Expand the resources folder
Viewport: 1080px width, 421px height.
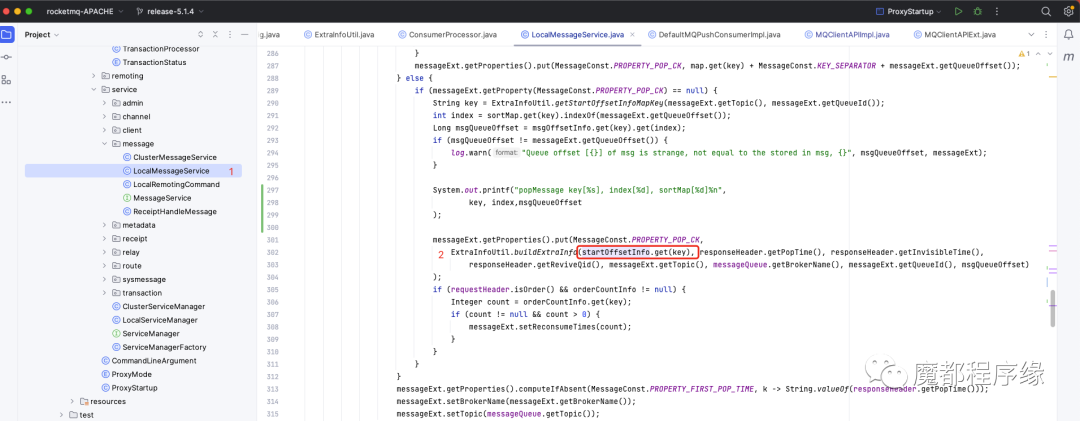(x=72, y=401)
